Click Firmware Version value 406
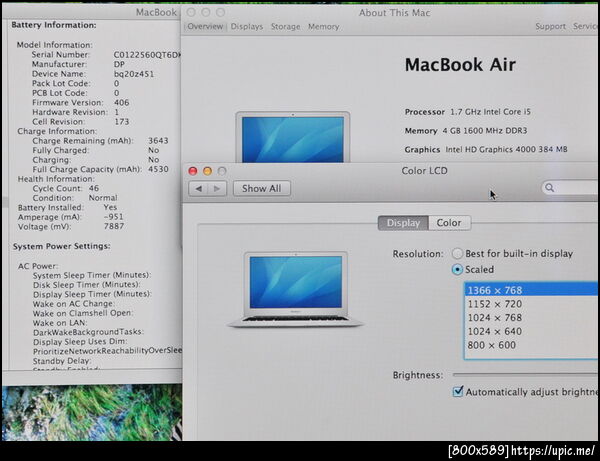 (122, 103)
